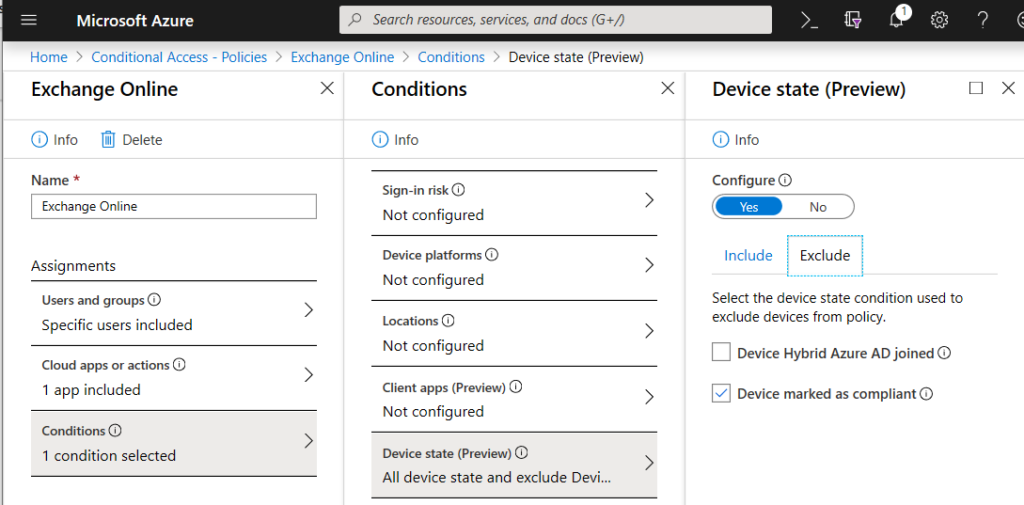Click the Assignments heading text
The width and height of the screenshot is (1024, 505).
click(x=73, y=266)
